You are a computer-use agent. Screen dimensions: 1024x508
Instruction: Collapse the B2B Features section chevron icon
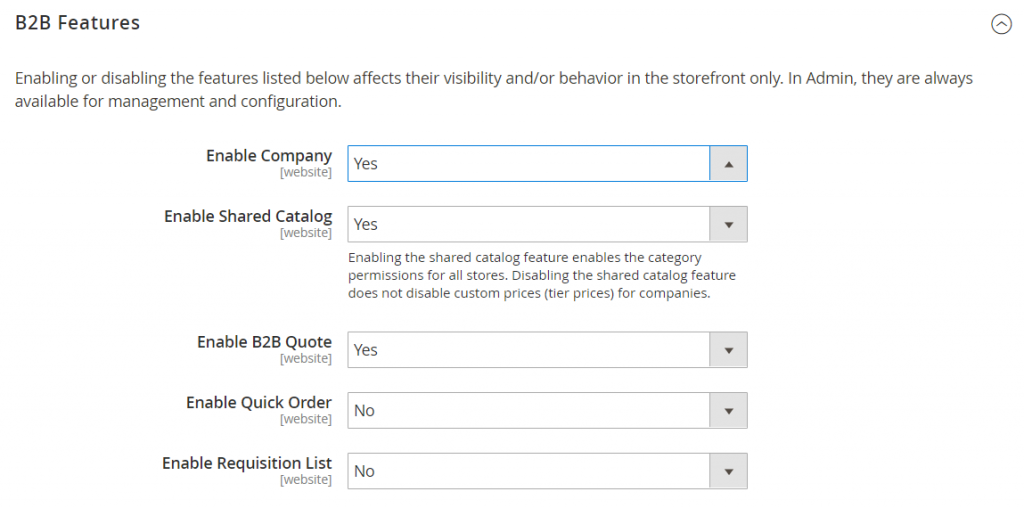[x=1001, y=25]
